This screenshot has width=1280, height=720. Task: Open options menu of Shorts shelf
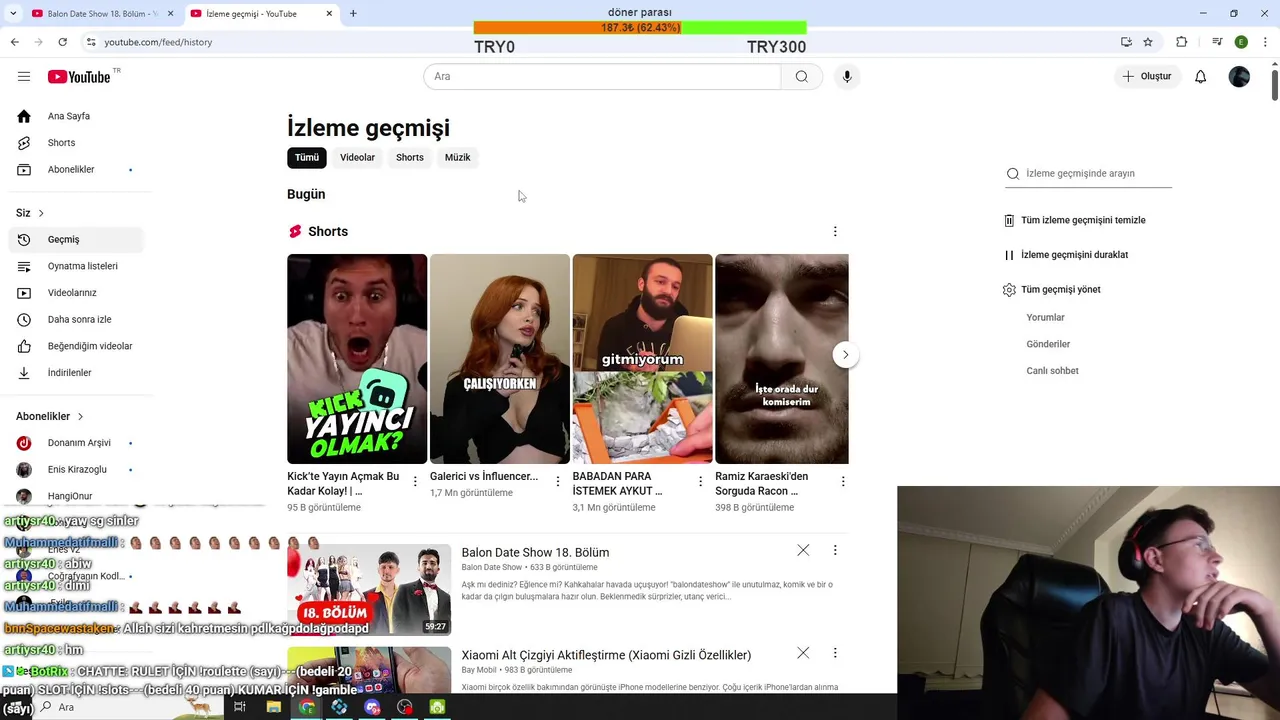835,232
